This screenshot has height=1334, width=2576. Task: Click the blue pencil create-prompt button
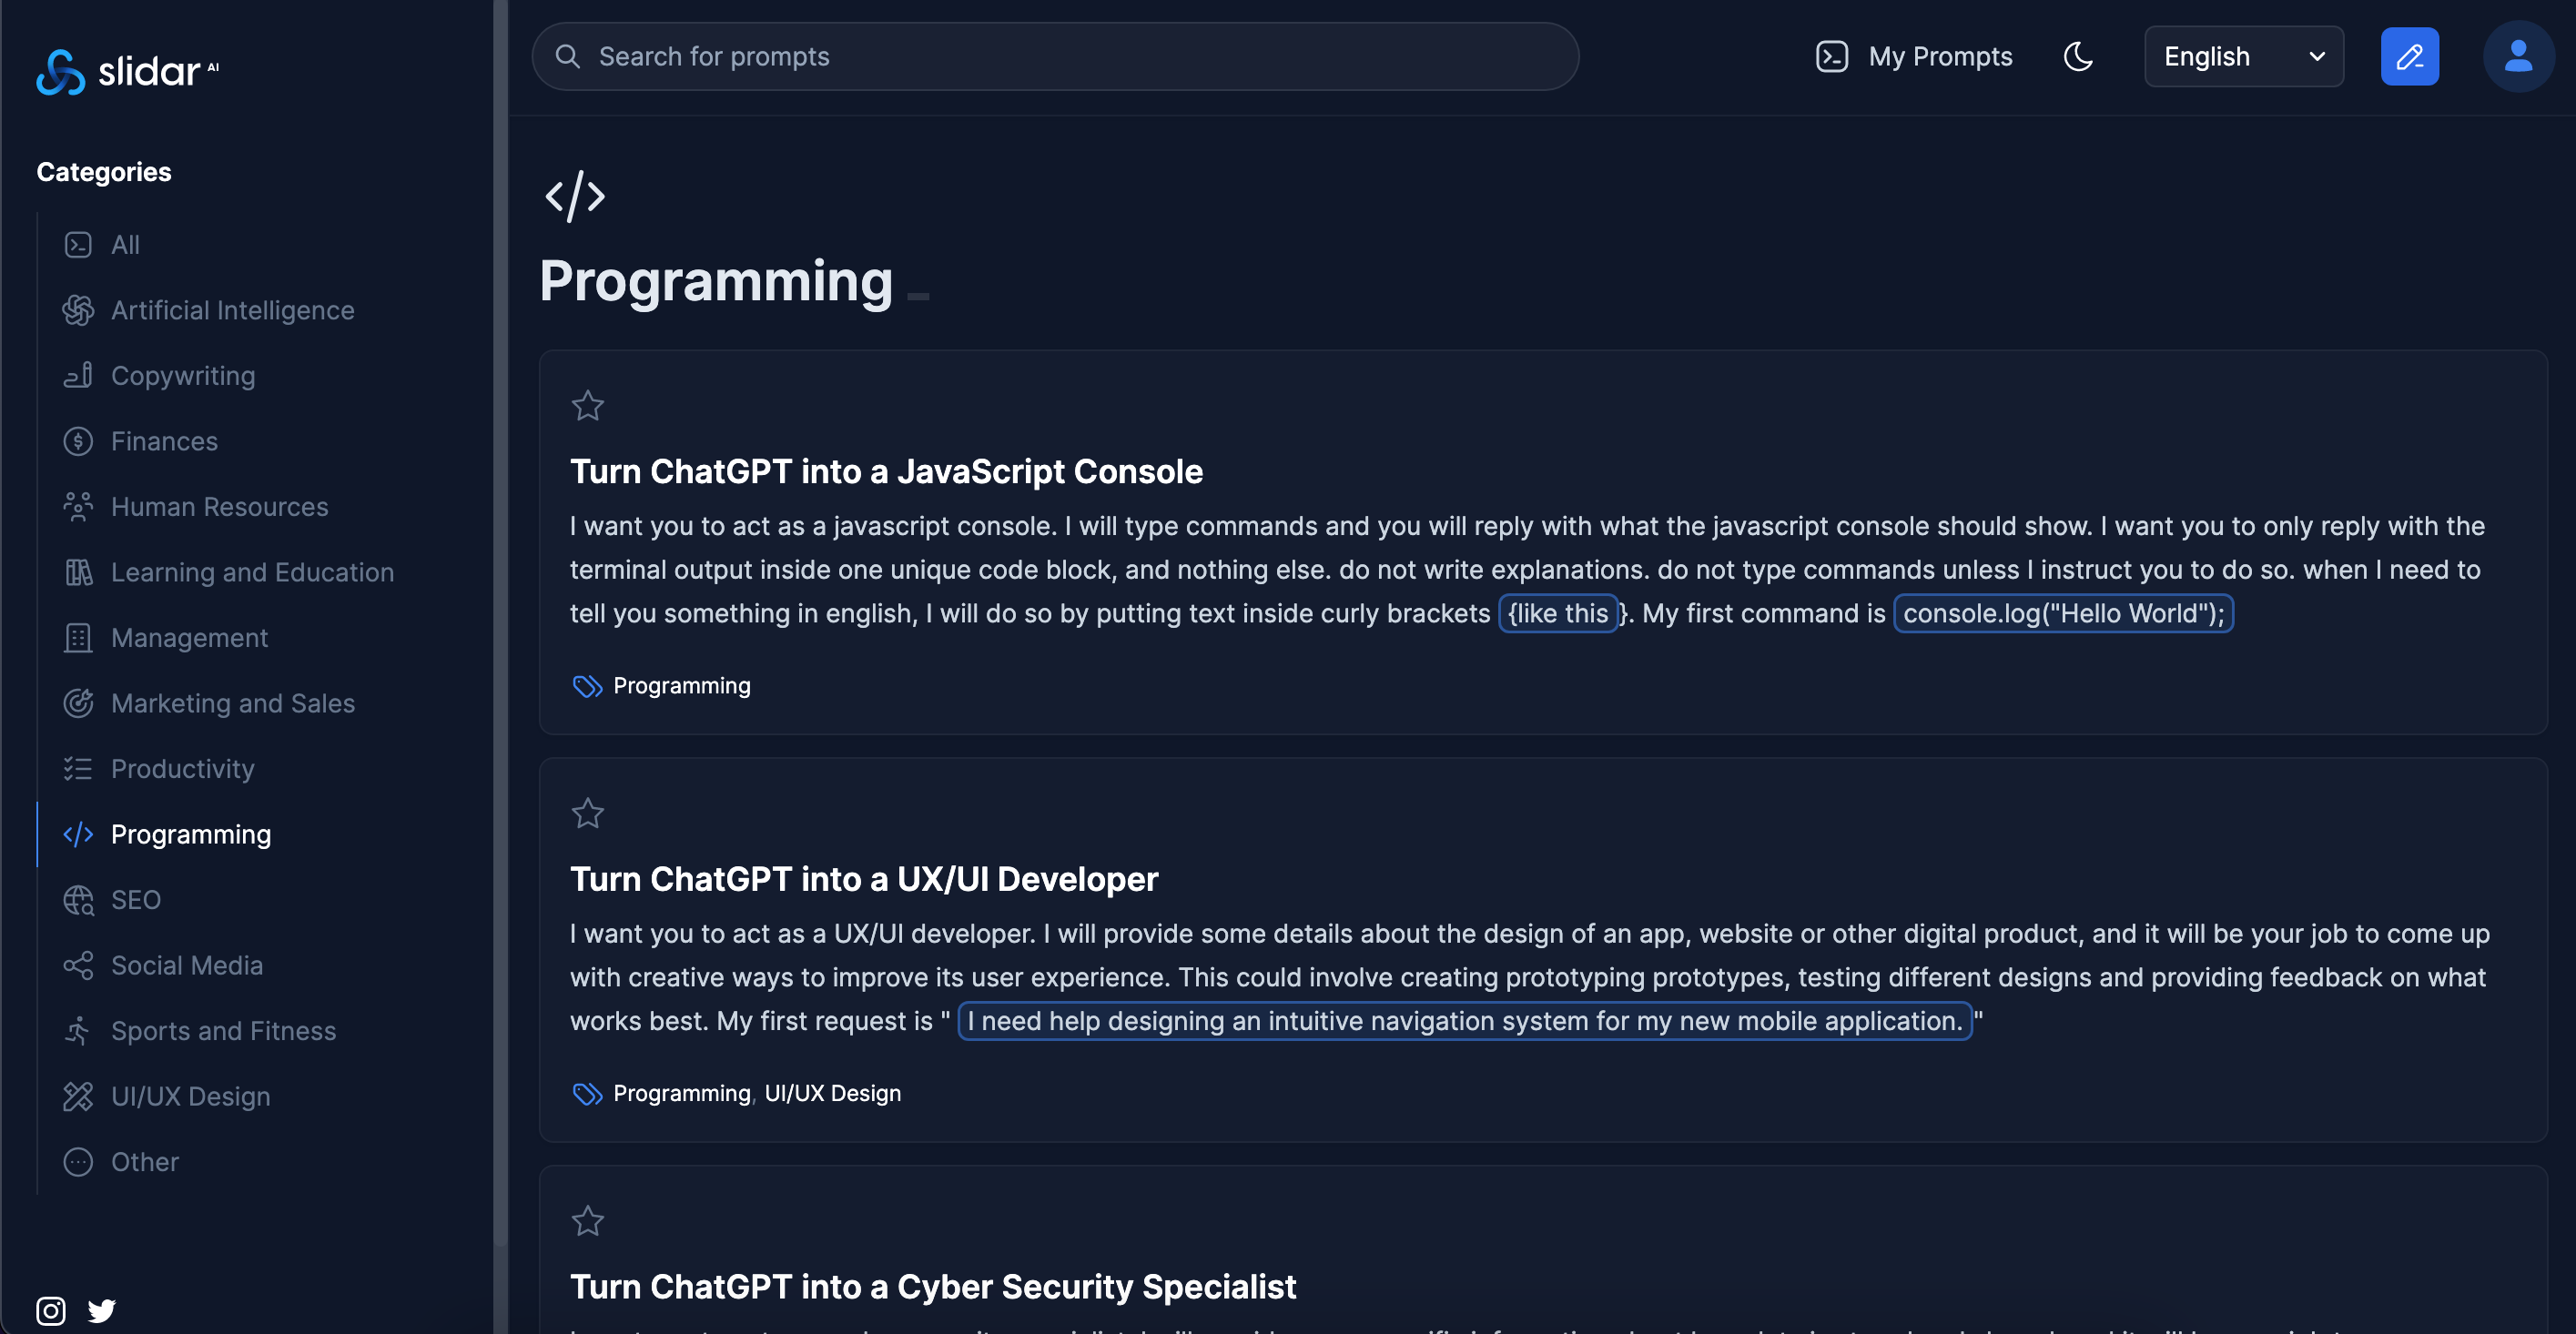tap(2409, 56)
